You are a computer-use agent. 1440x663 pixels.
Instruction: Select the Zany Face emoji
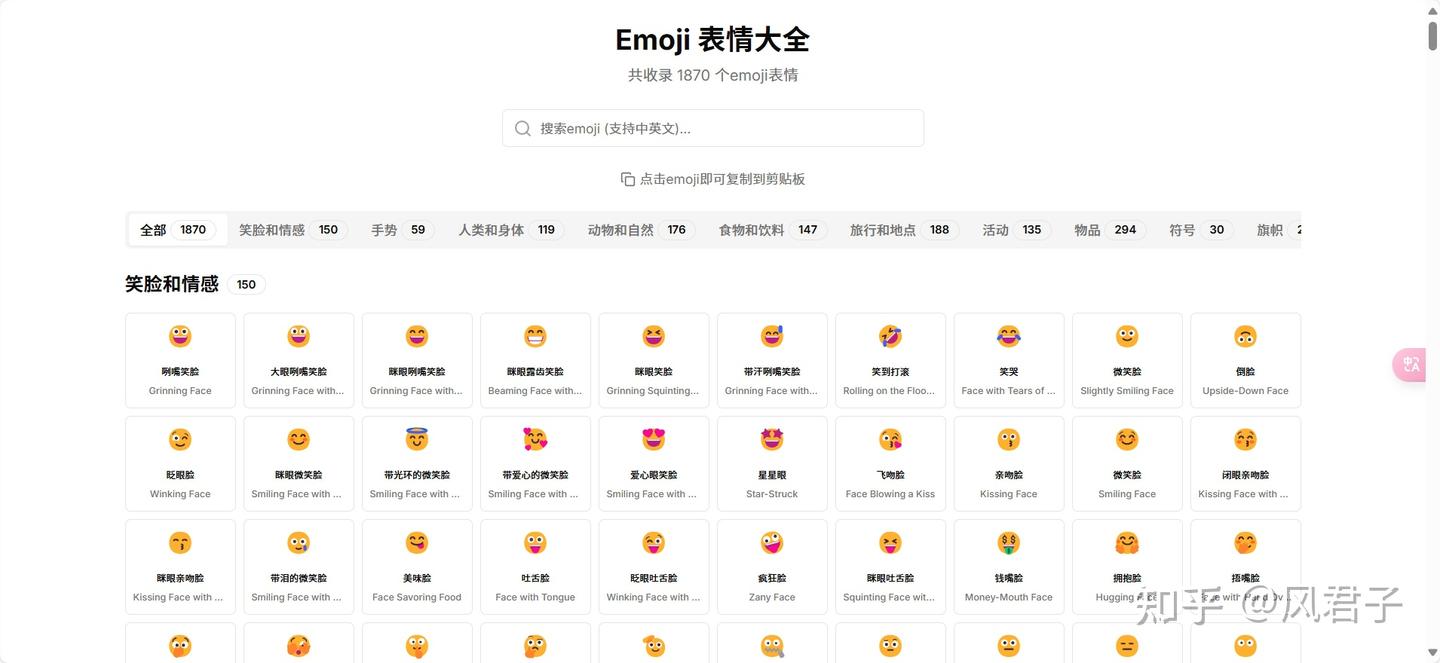771,565
